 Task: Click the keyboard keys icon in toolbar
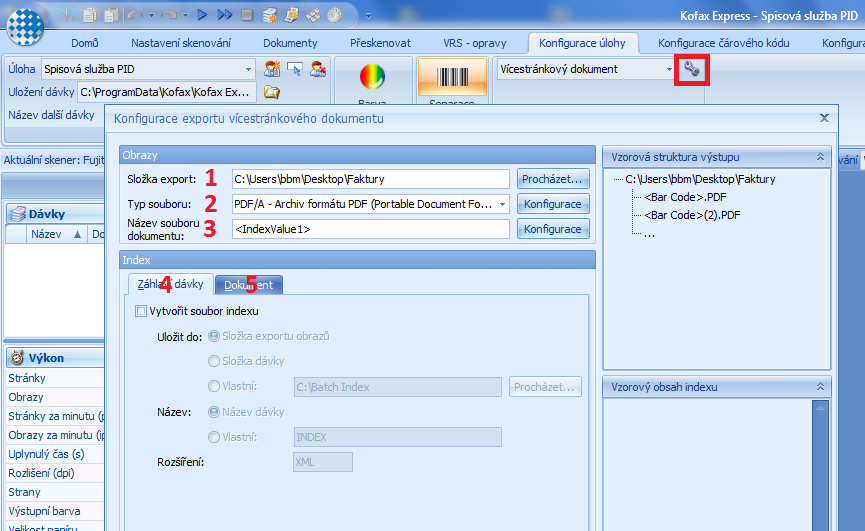coord(313,15)
